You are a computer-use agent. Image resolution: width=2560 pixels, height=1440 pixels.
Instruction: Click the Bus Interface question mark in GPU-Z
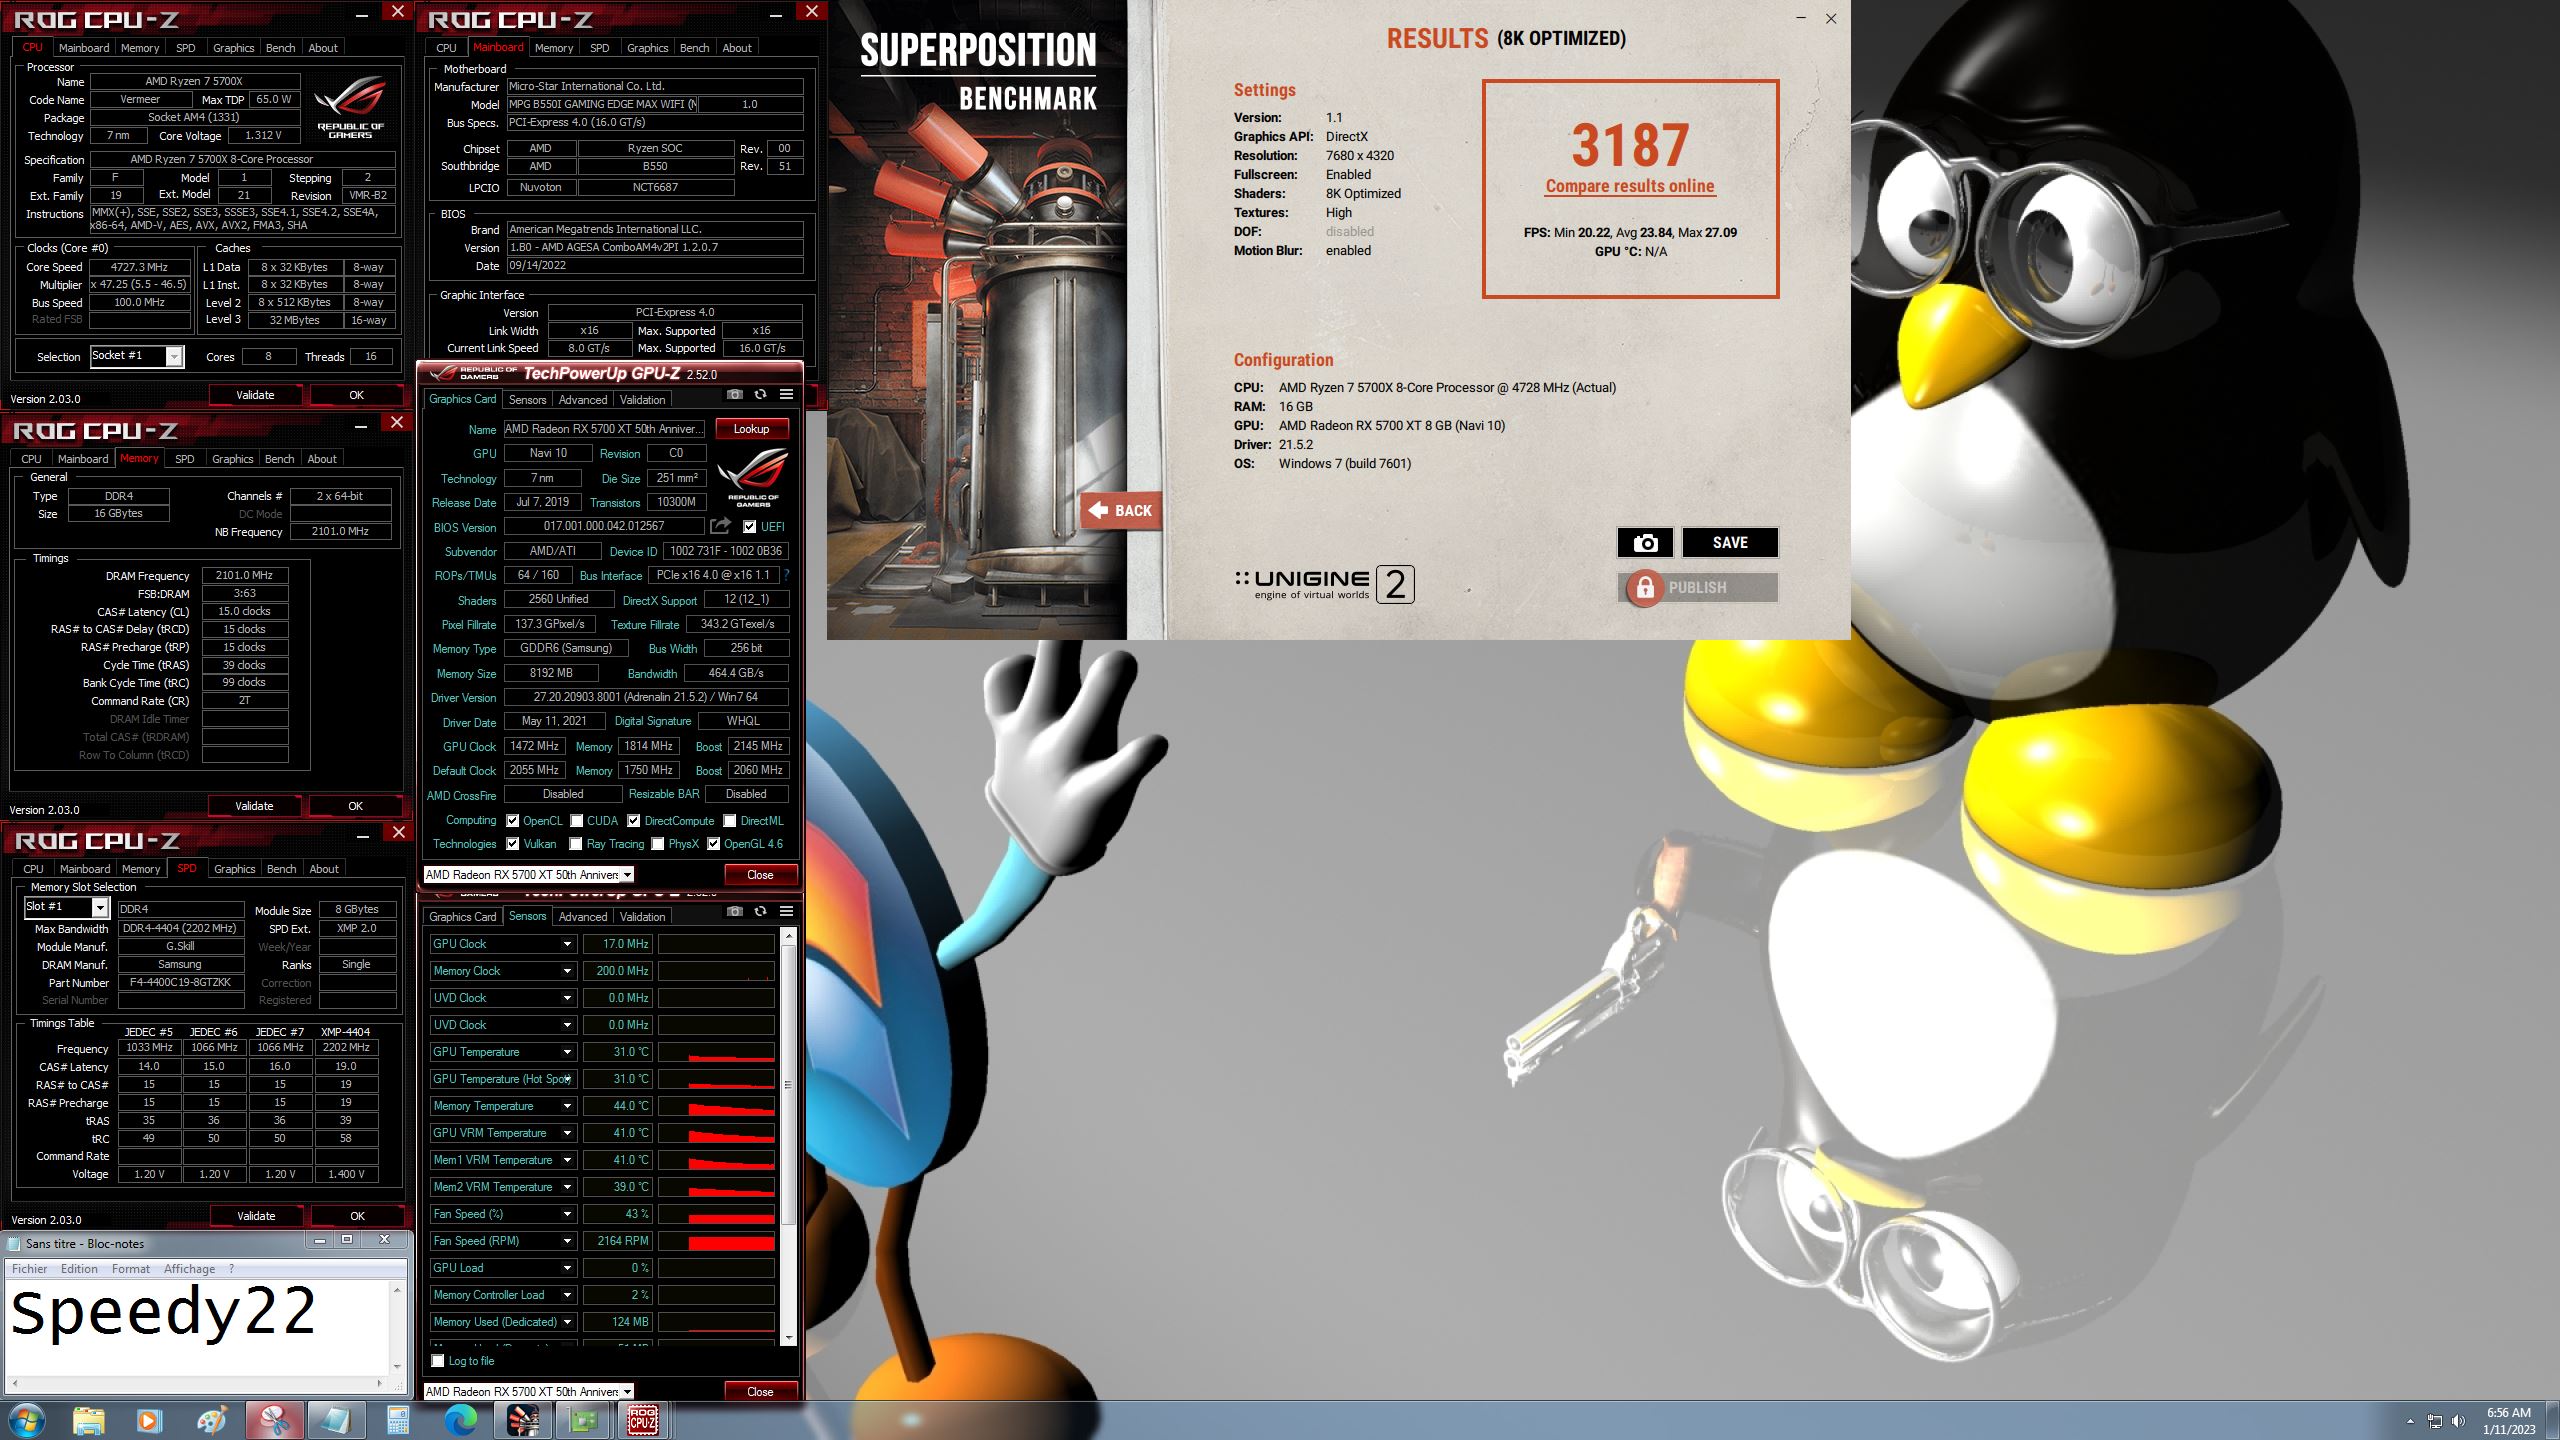tap(786, 575)
